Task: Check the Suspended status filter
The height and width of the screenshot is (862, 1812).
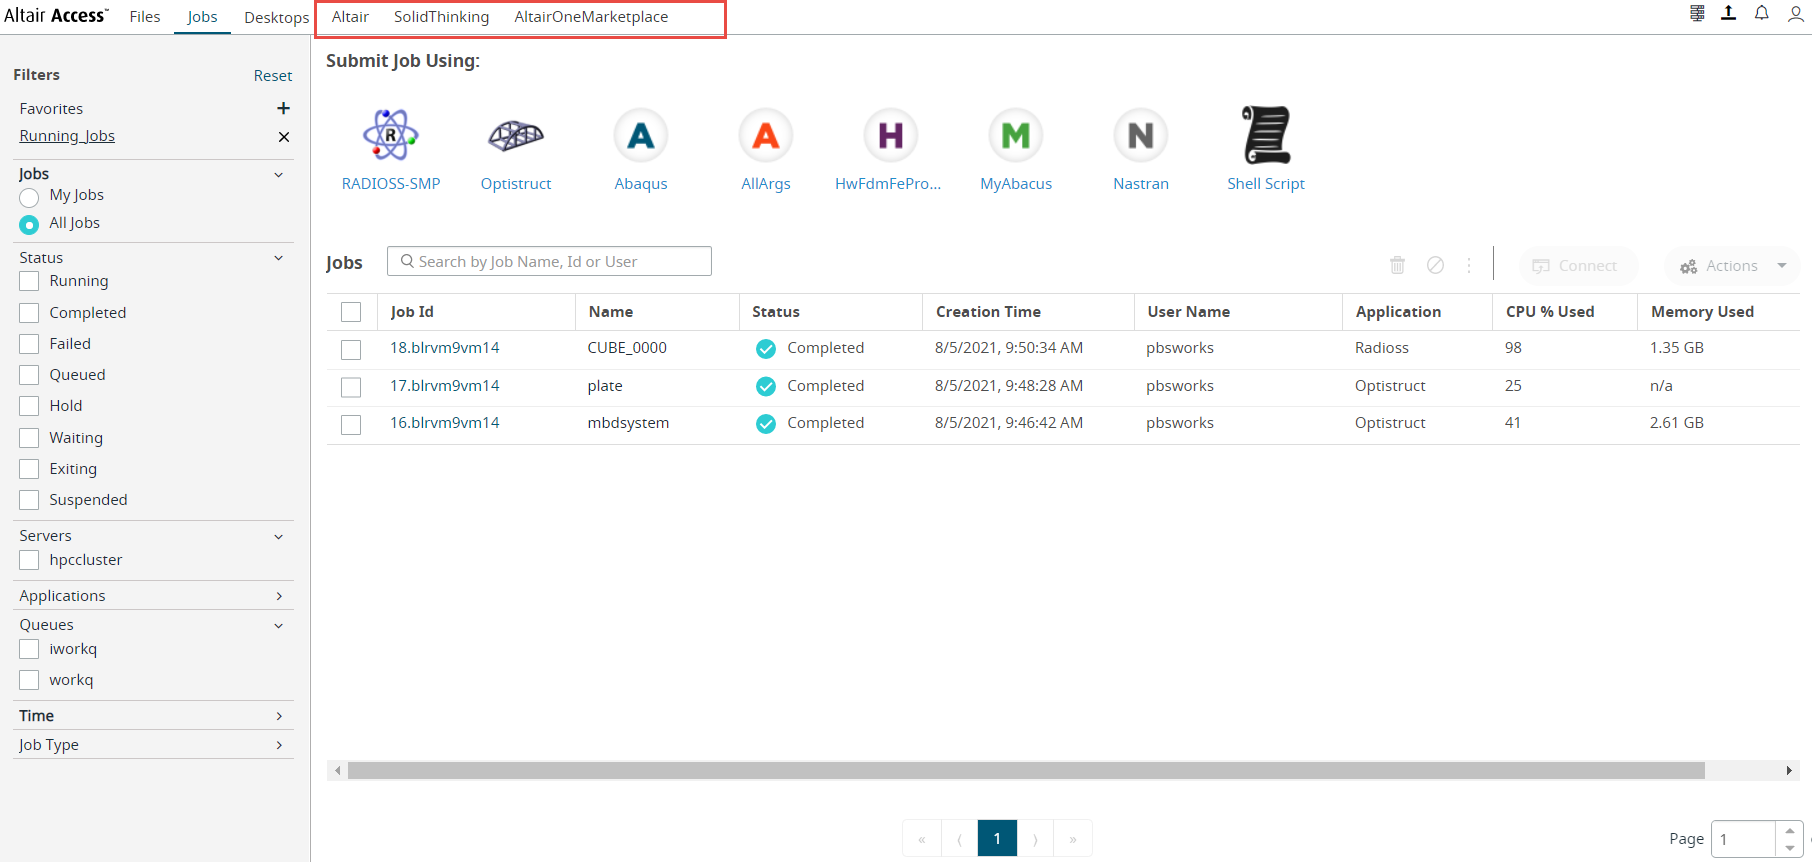Action: click(x=29, y=500)
